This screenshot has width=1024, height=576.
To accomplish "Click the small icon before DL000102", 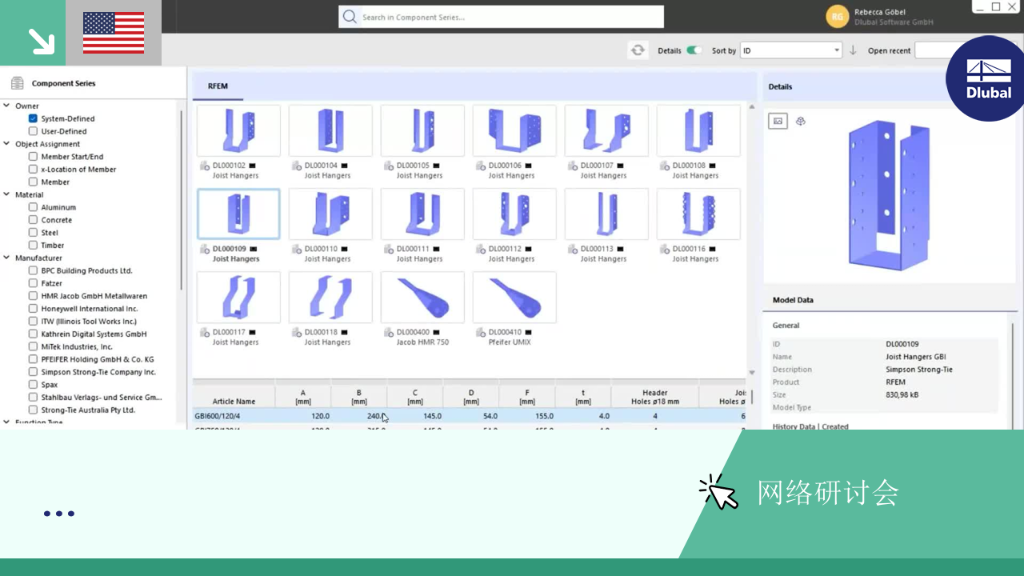I will 204,166.
